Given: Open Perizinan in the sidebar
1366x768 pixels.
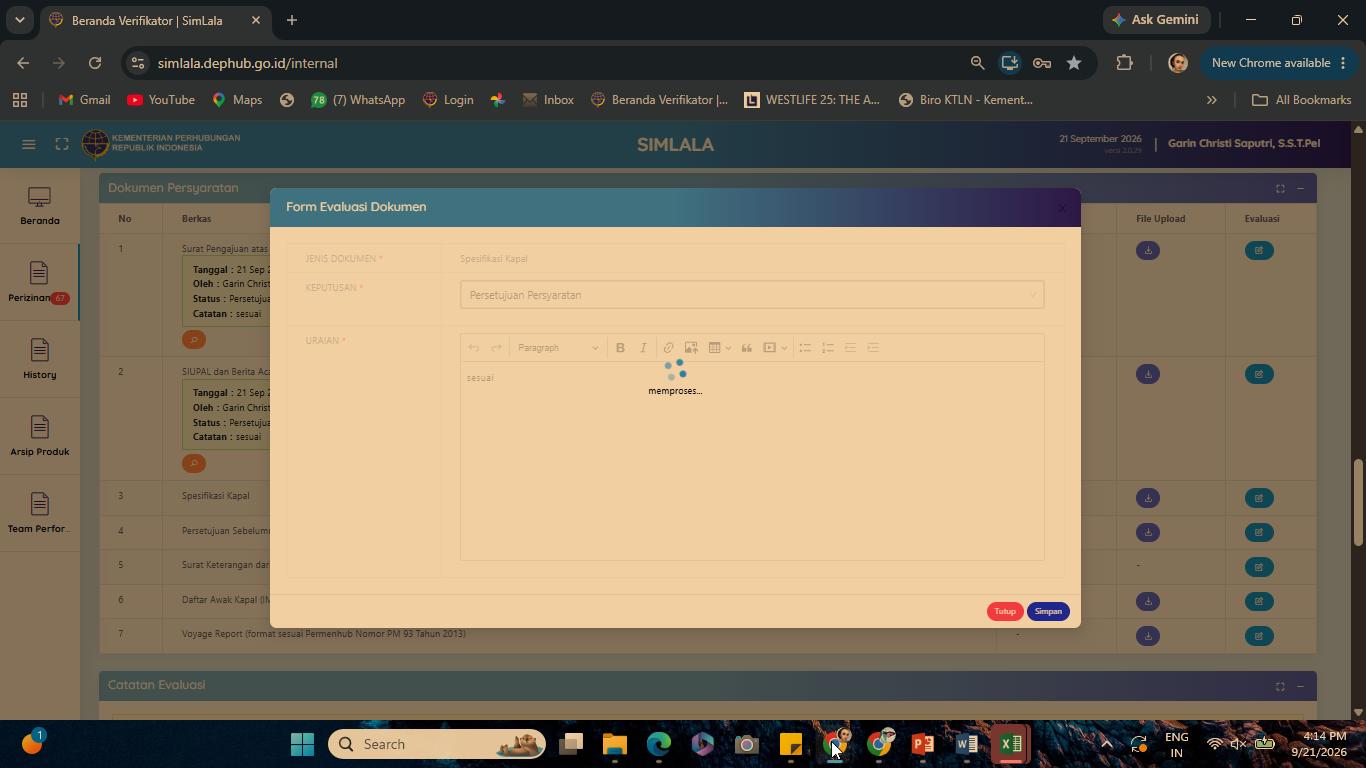Looking at the screenshot, I should 39,282.
